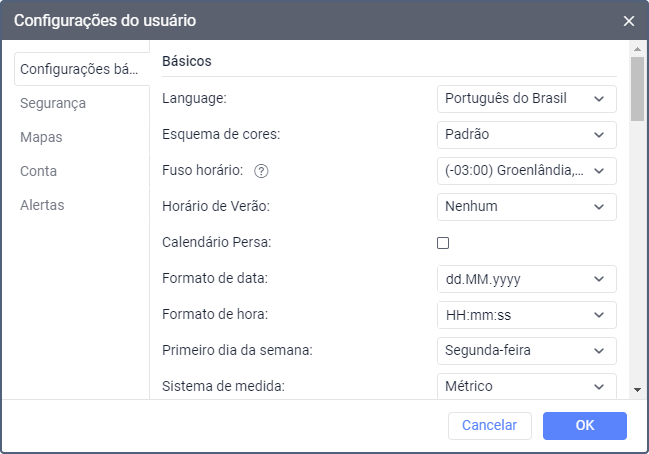Expand the Formato de hora dropdown

click(526, 315)
